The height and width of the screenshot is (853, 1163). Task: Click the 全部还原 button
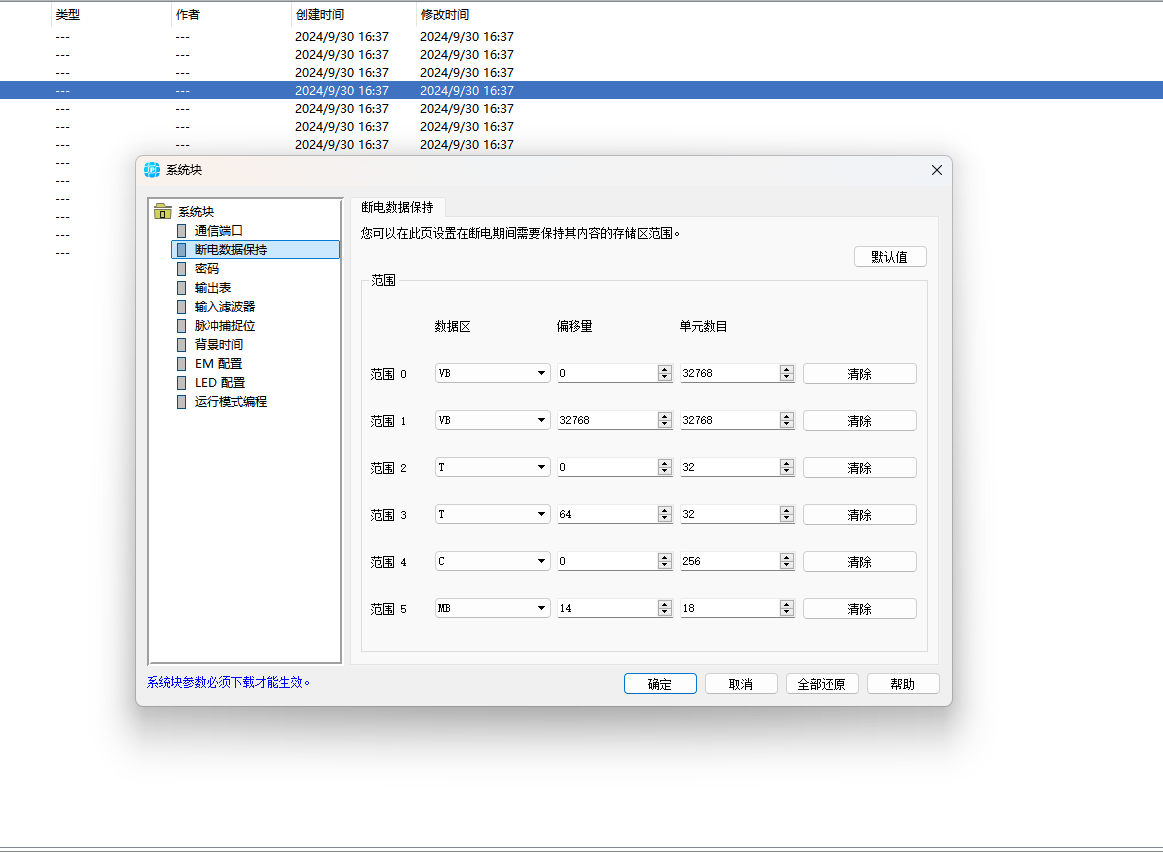point(822,684)
